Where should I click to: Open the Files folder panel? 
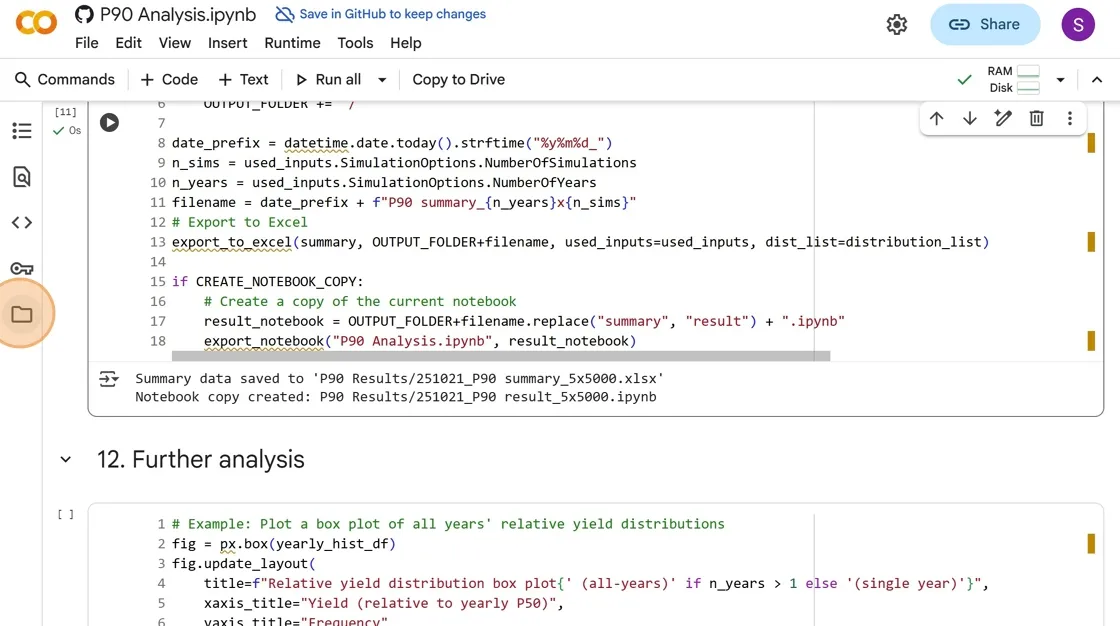pyautogui.click(x=21, y=314)
